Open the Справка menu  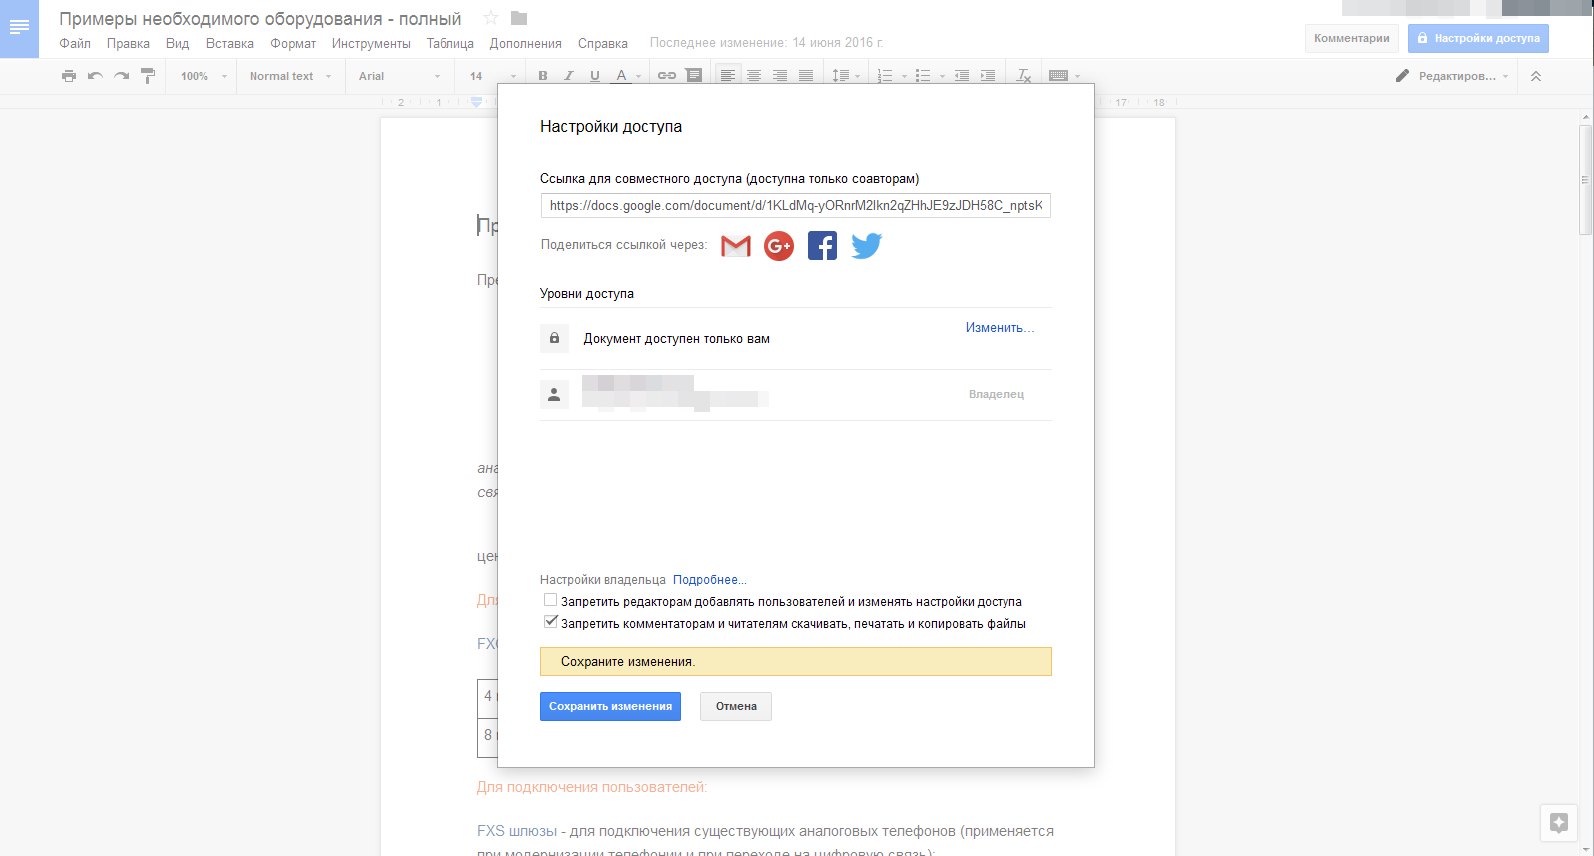[602, 43]
